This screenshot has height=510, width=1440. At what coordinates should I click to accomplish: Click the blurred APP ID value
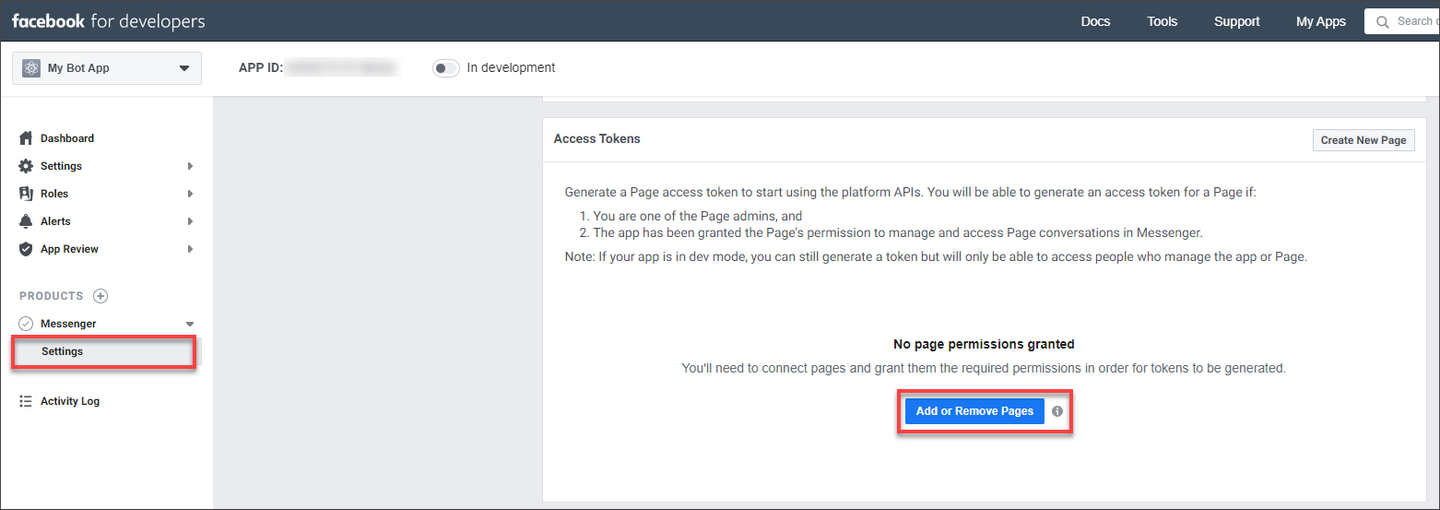click(x=342, y=68)
